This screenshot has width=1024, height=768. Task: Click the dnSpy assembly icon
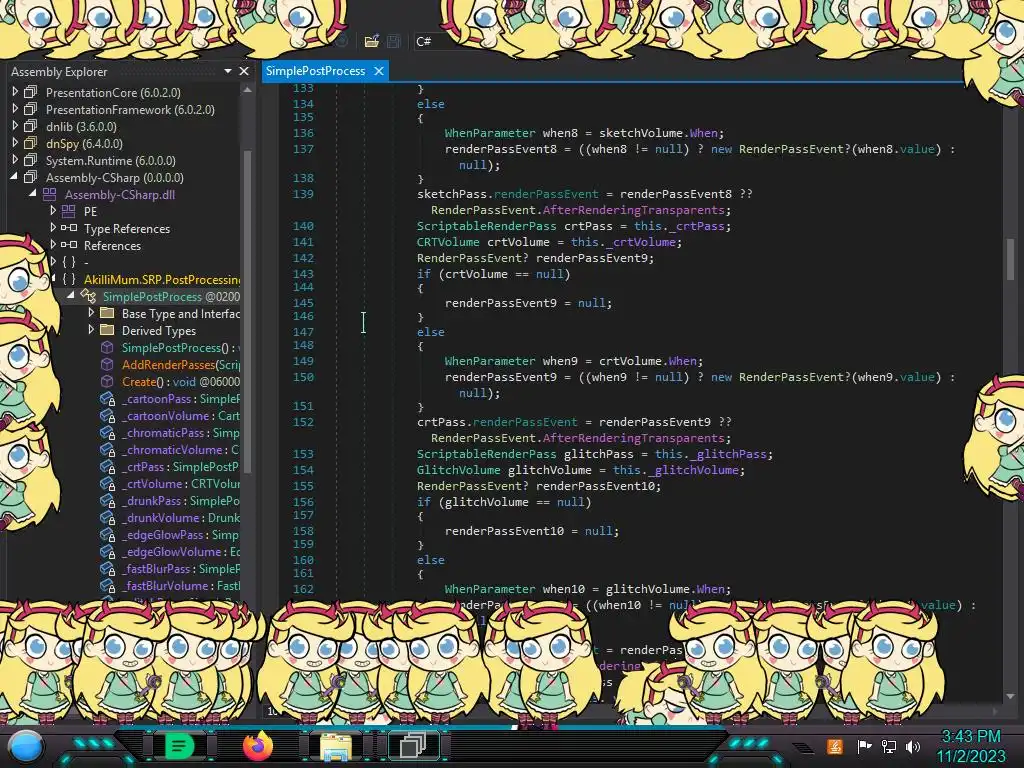(x=31, y=143)
